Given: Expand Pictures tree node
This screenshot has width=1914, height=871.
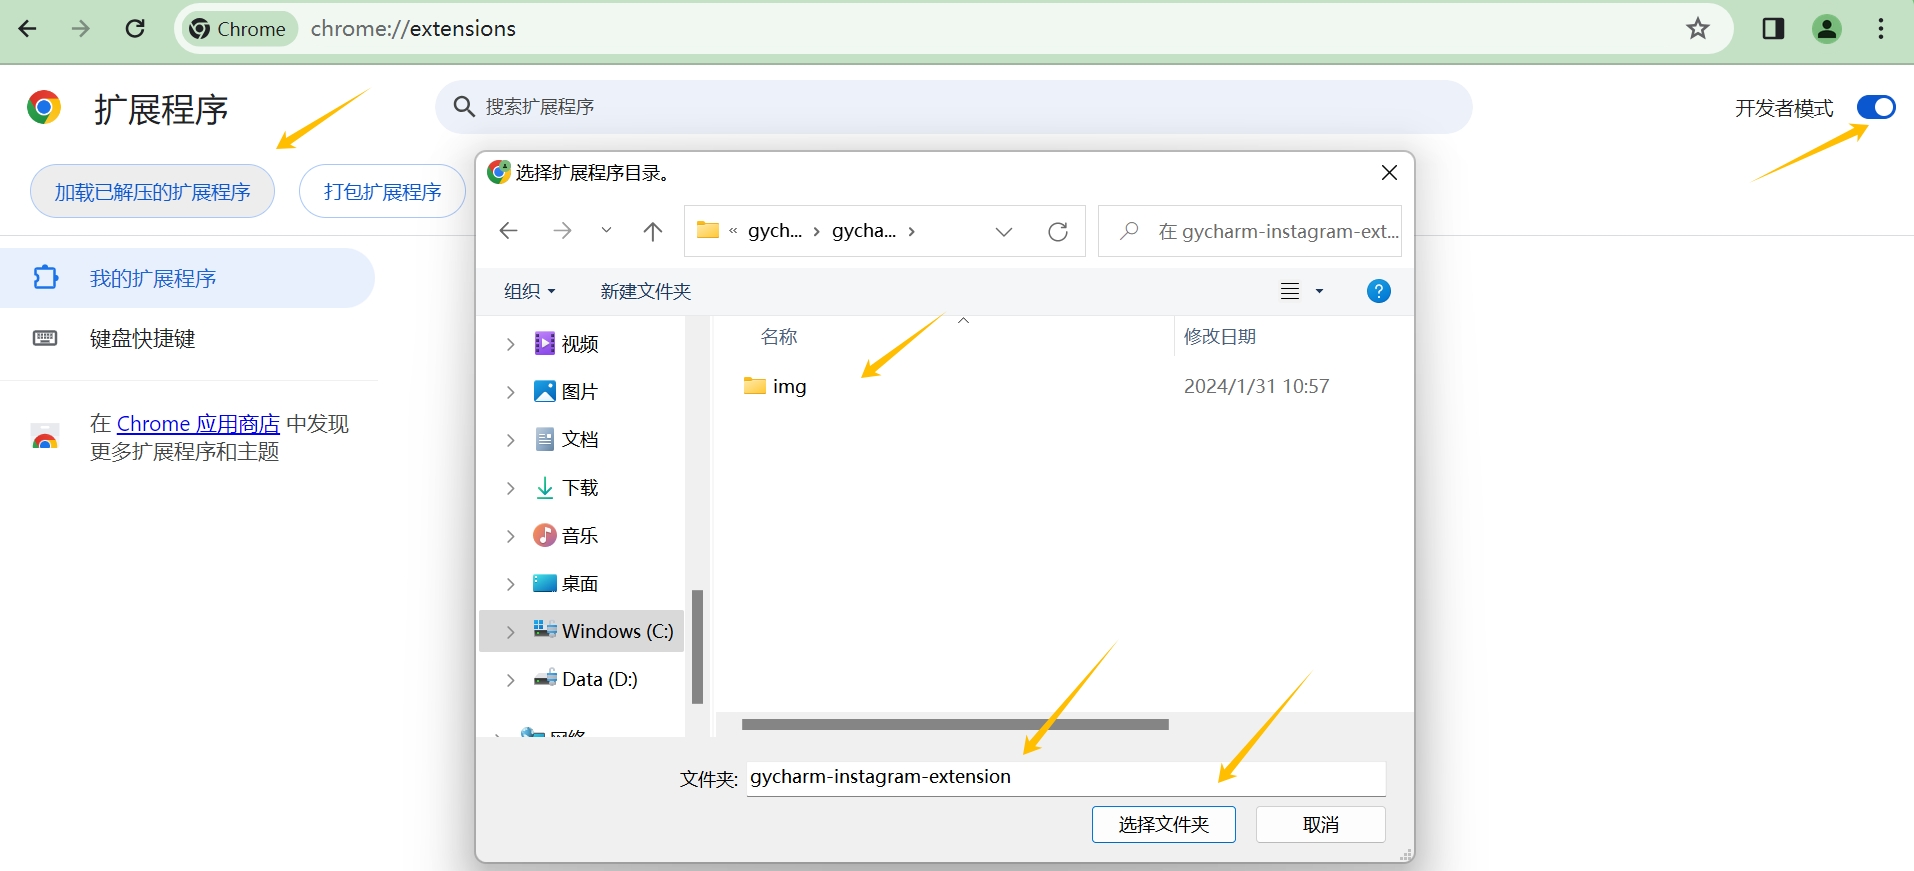Looking at the screenshot, I should pos(510,392).
